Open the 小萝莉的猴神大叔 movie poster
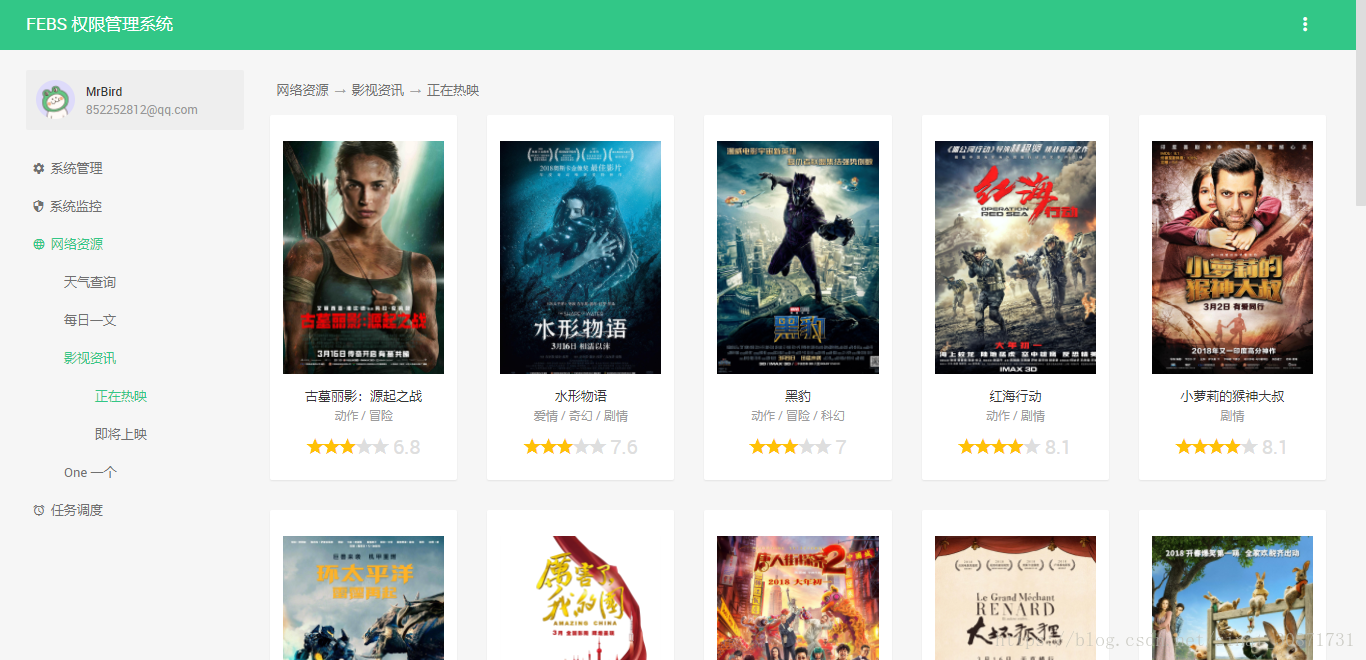 pyautogui.click(x=1232, y=257)
